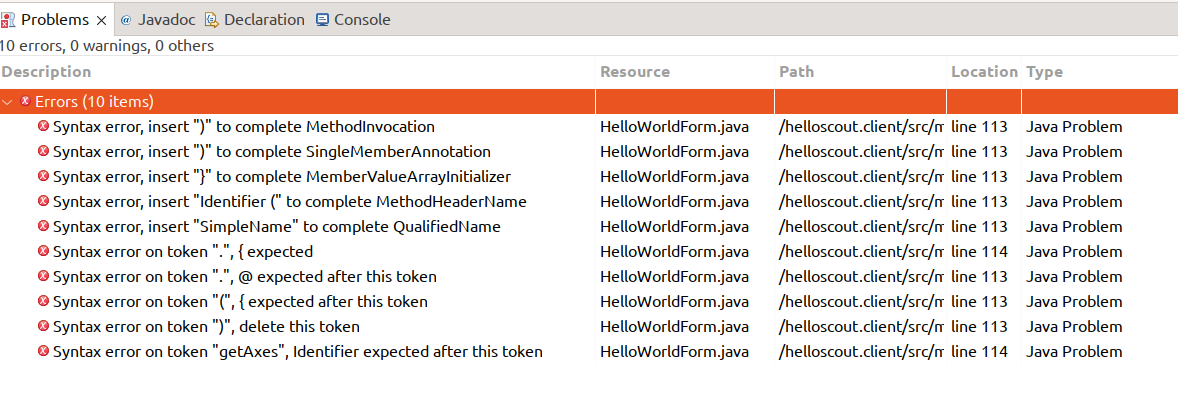
Task: Select error '")", delete this token'
Action: [206, 327]
